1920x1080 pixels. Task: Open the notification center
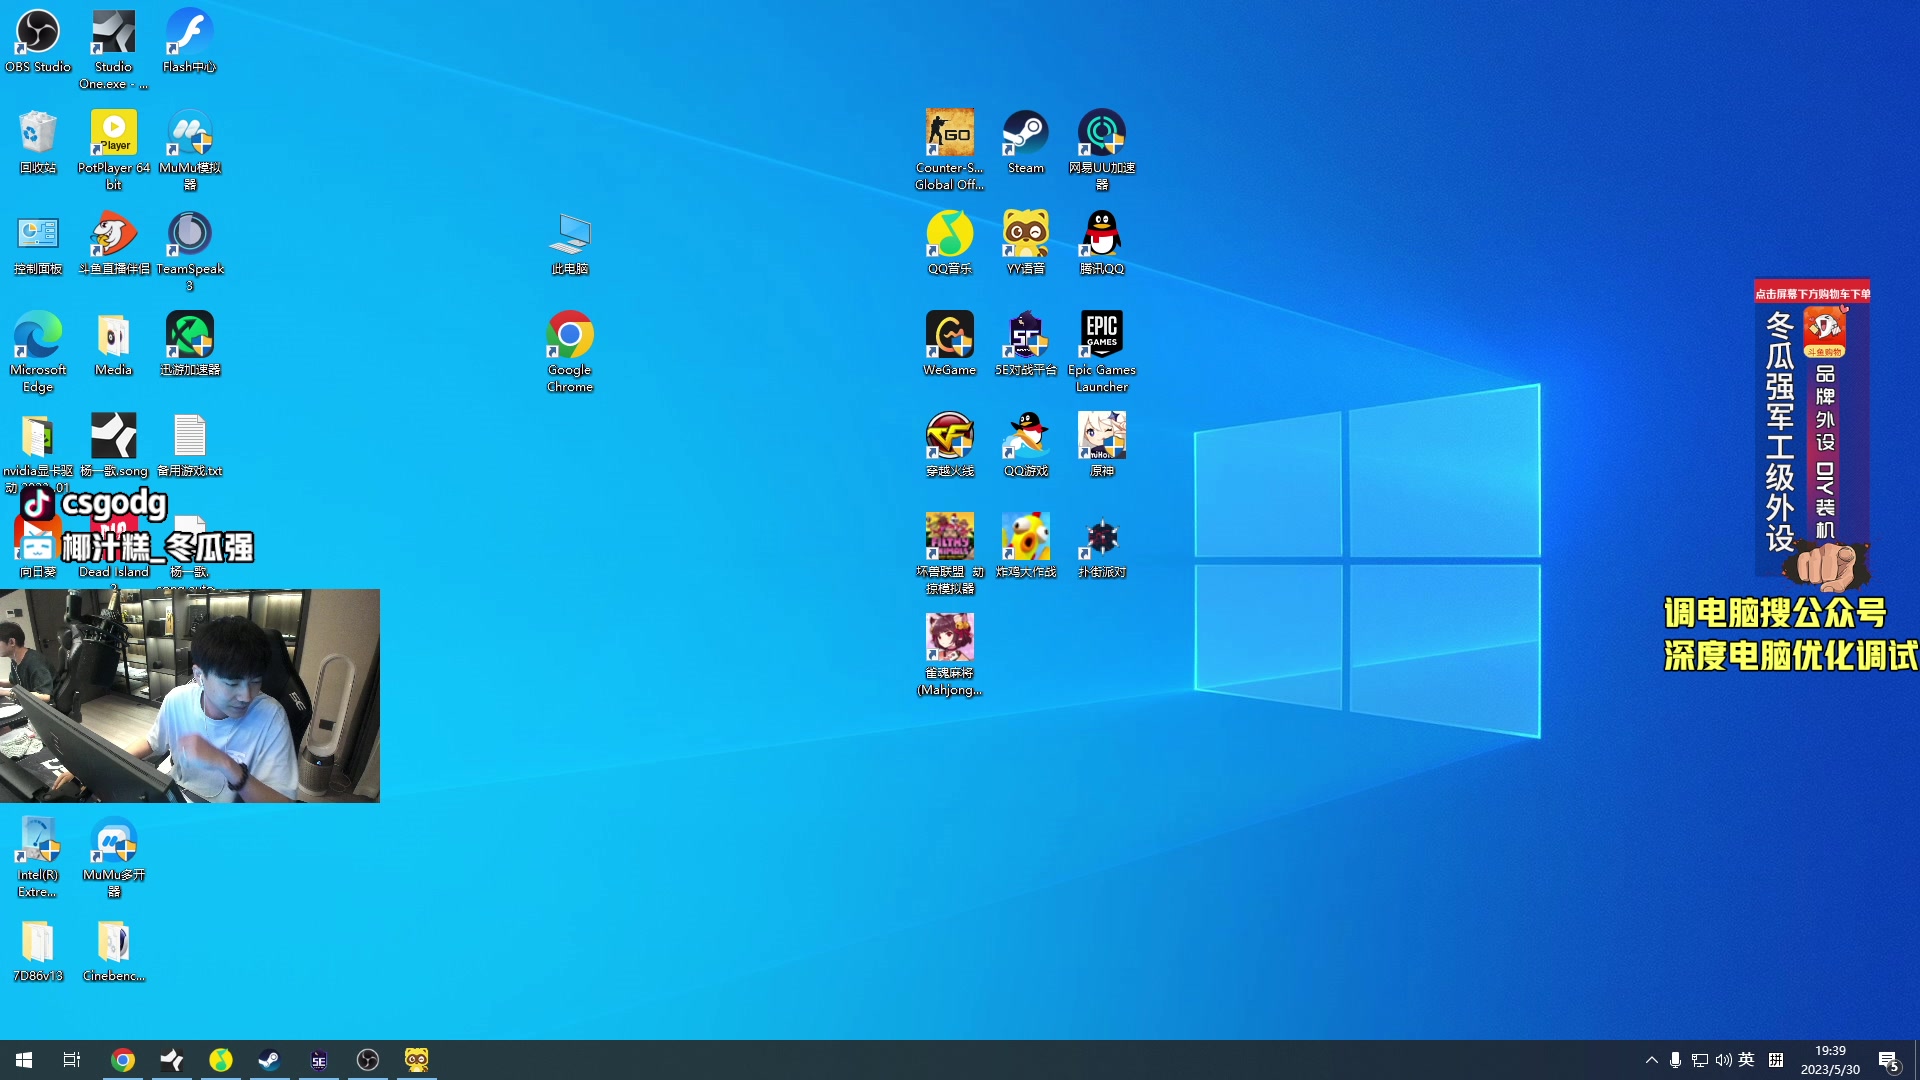(x=1889, y=1060)
